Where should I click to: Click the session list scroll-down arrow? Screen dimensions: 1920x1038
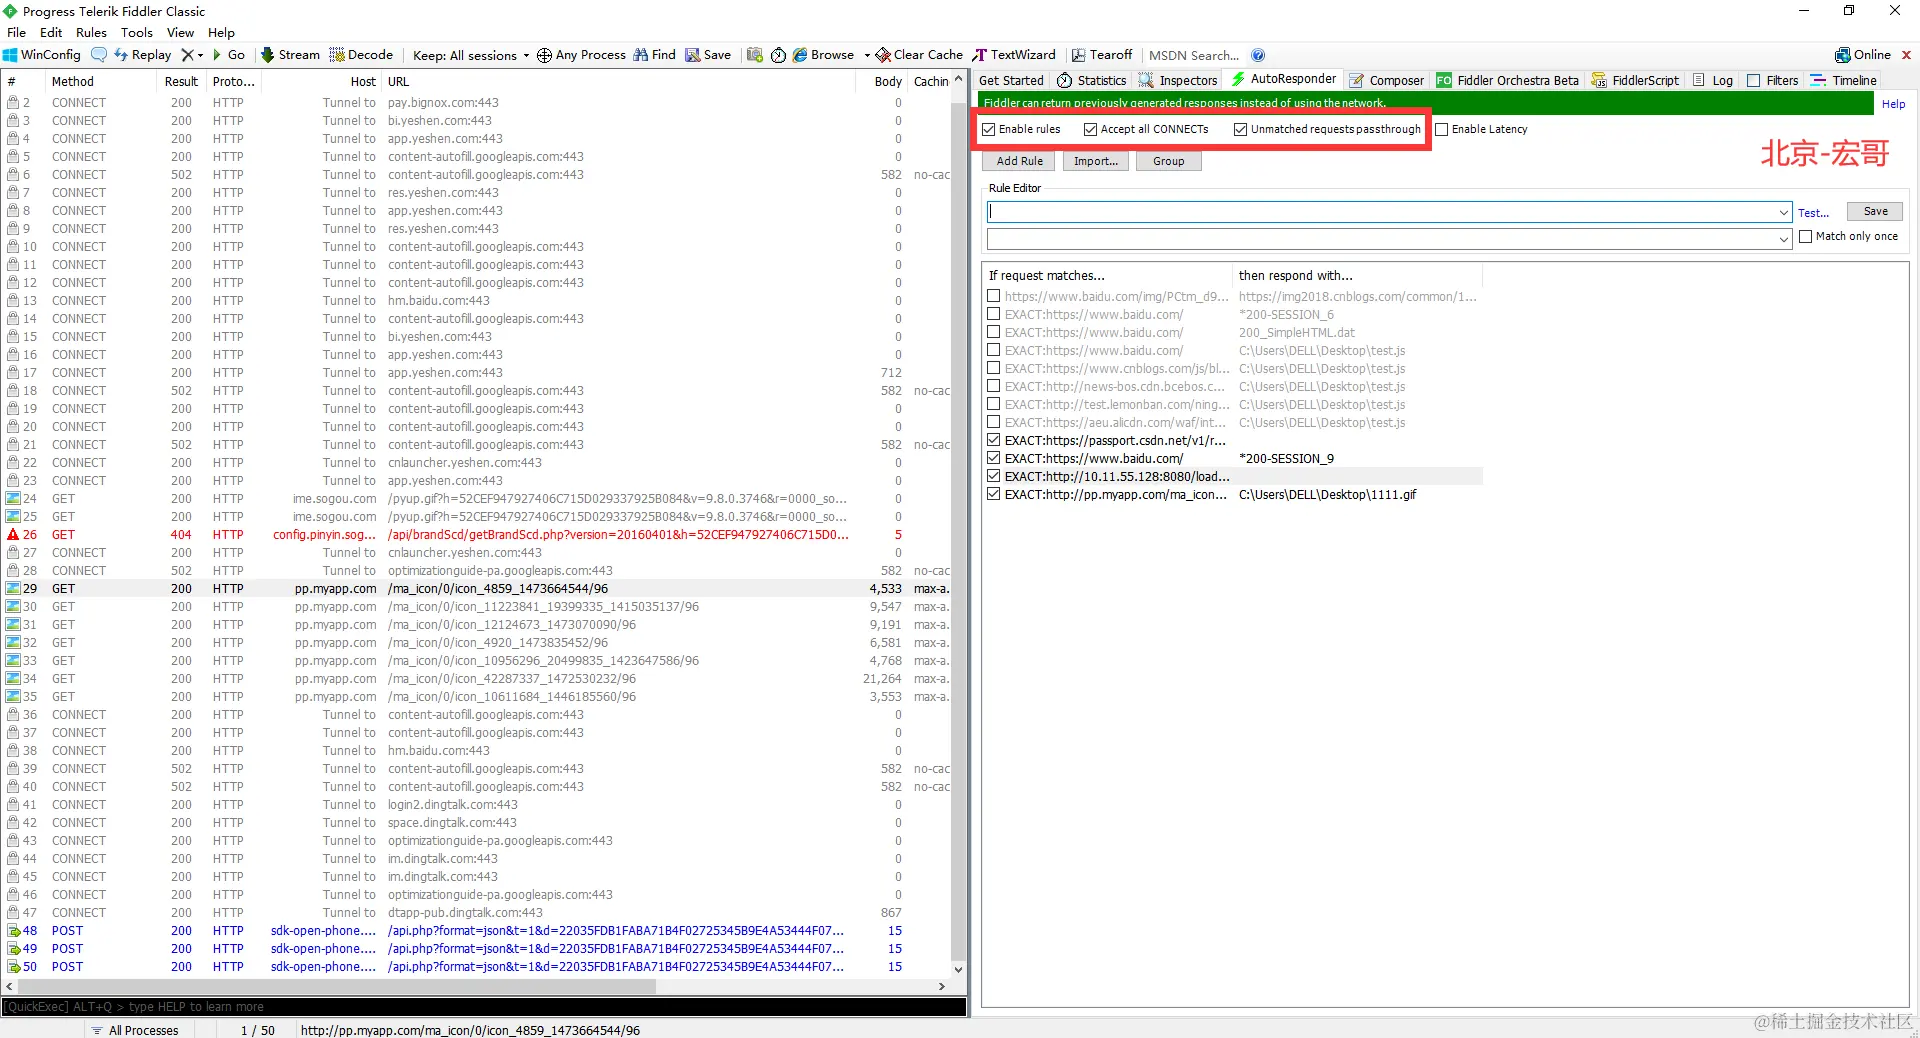coord(958,969)
